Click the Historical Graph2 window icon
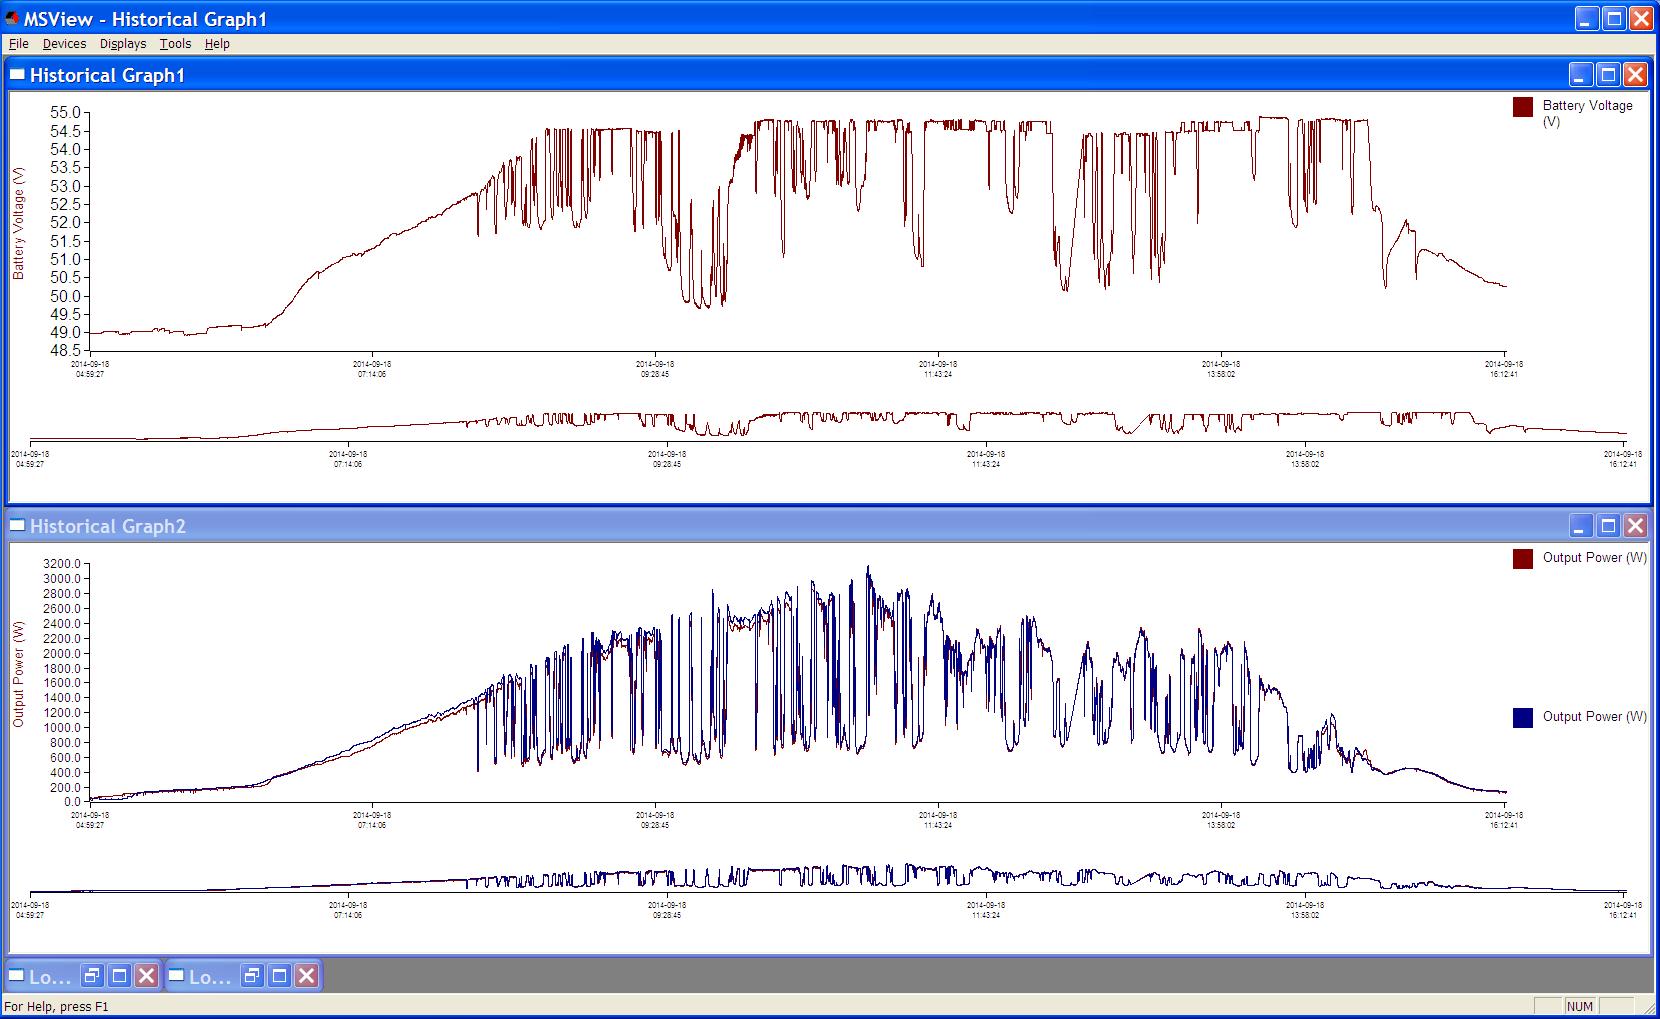The height and width of the screenshot is (1019, 1660). tap(17, 526)
